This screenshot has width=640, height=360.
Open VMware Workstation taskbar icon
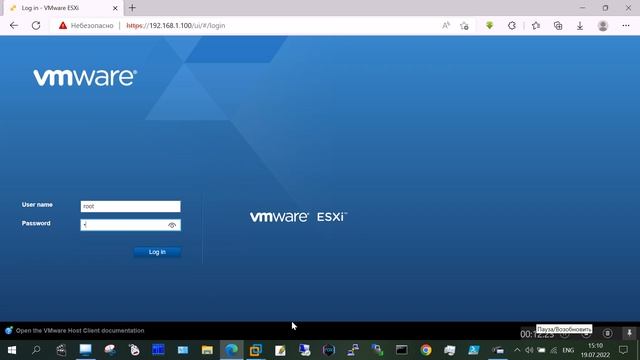(256, 350)
